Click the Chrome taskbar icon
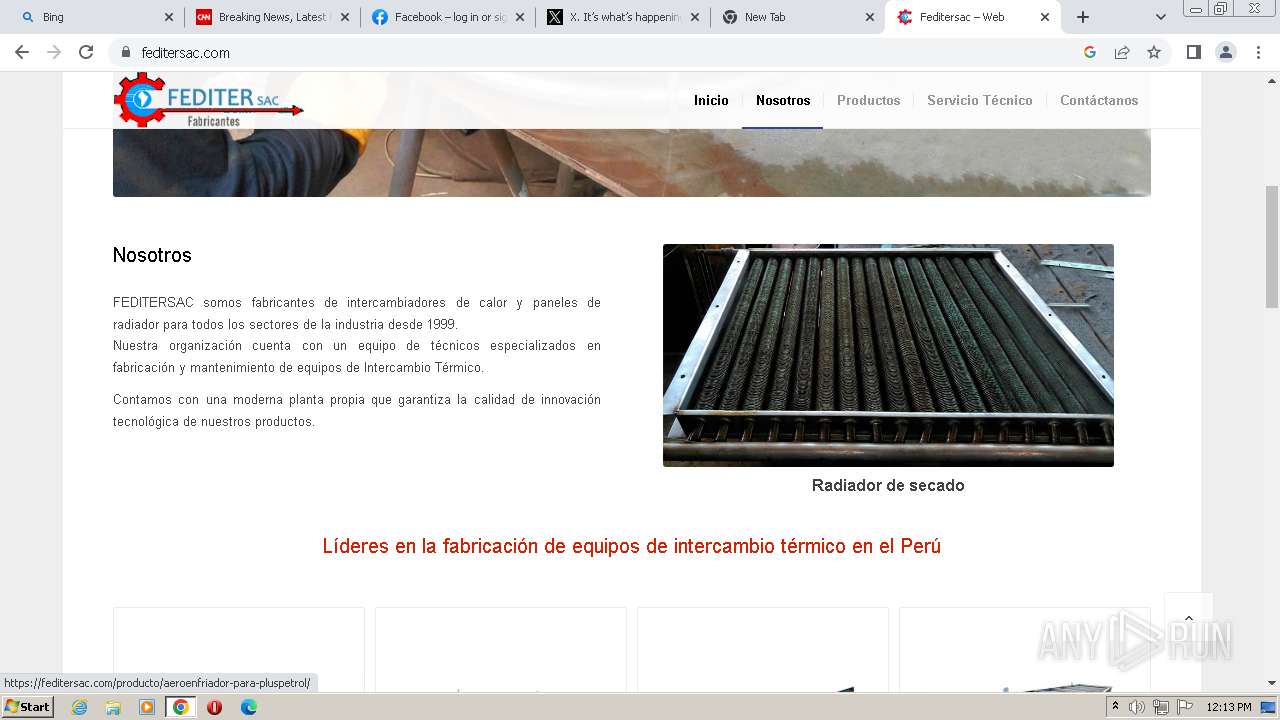This screenshot has height=720, width=1280. (x=181, y=707)
